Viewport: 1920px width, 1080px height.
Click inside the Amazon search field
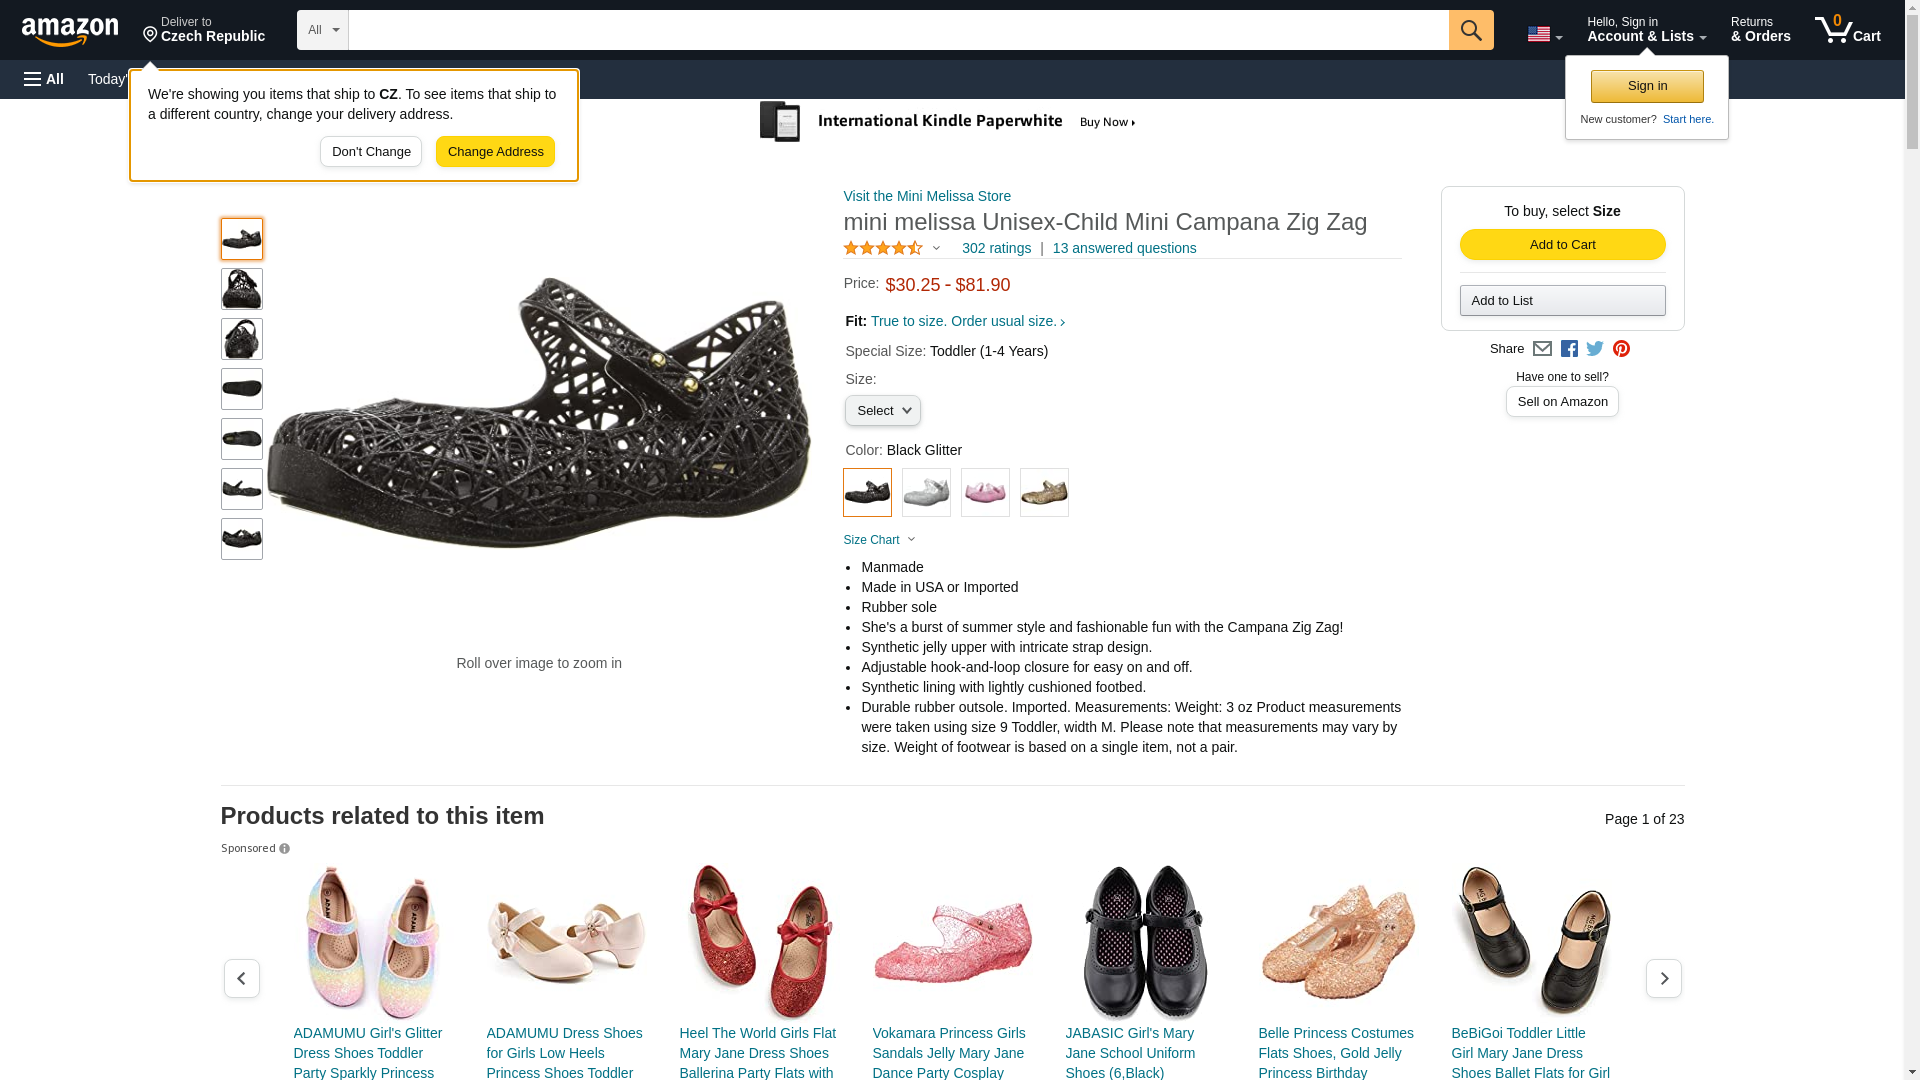coord(898,30)
